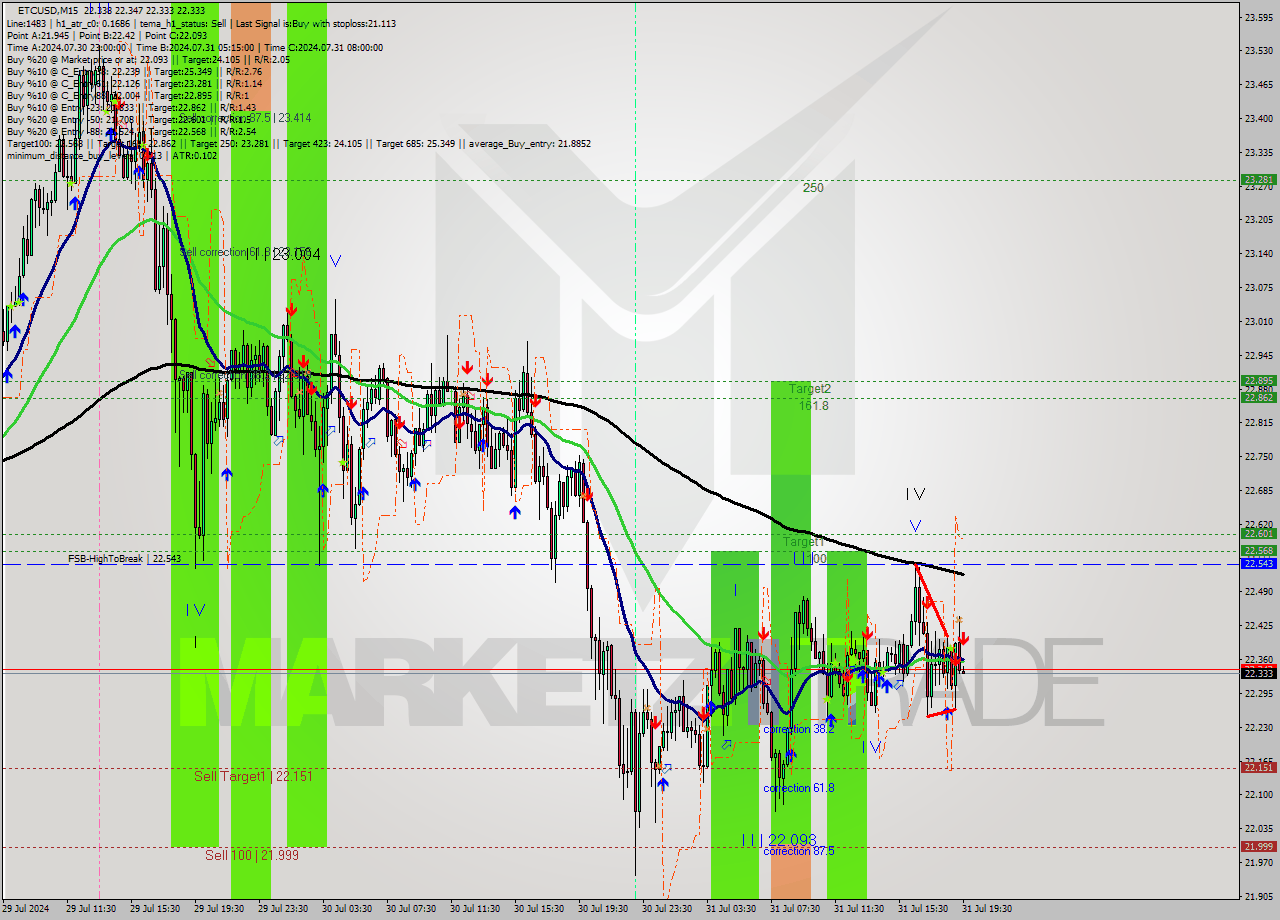This screenshot has width=1280, height=920.
Task: Click the '30 Jul 07:30' time label
Action: pyautogui.click(x=411, y=909)
